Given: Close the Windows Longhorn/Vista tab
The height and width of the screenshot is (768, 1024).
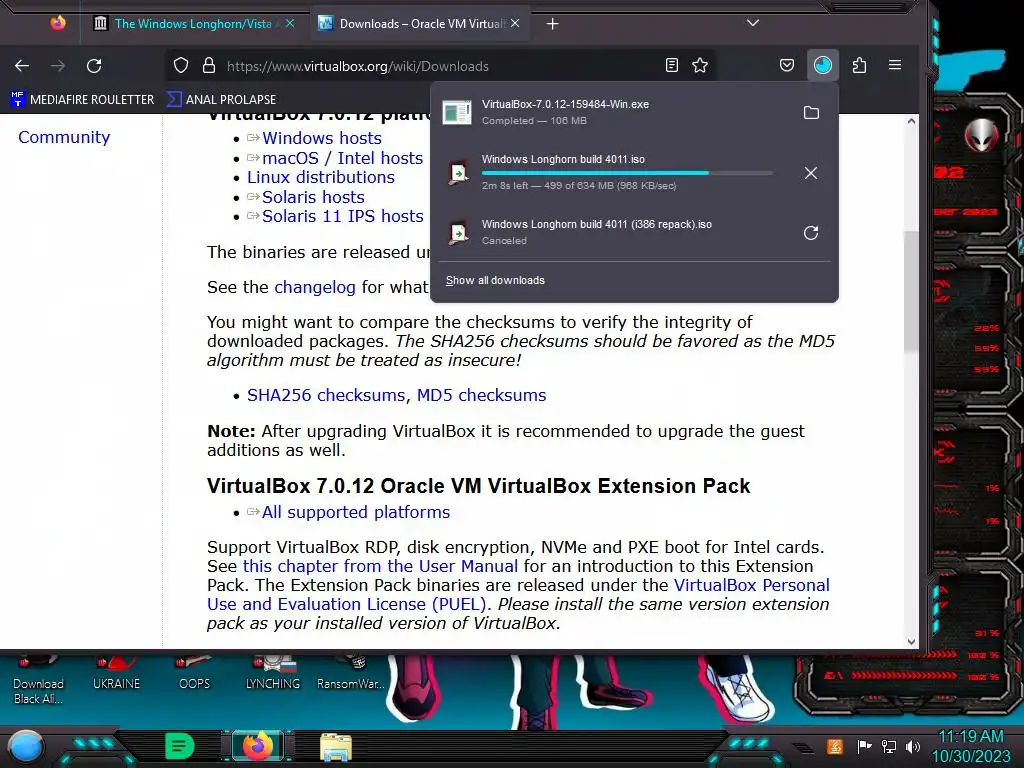Looking at the screenshot, I should click(x=290, y=24).
